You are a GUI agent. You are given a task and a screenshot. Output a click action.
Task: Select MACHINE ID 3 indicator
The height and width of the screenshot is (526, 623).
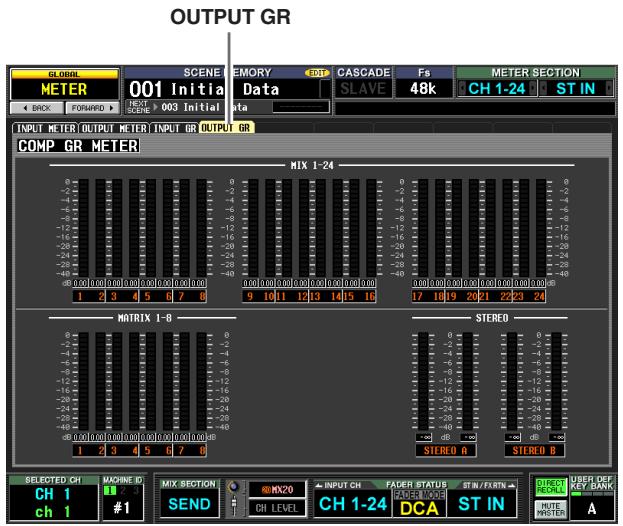136,491
